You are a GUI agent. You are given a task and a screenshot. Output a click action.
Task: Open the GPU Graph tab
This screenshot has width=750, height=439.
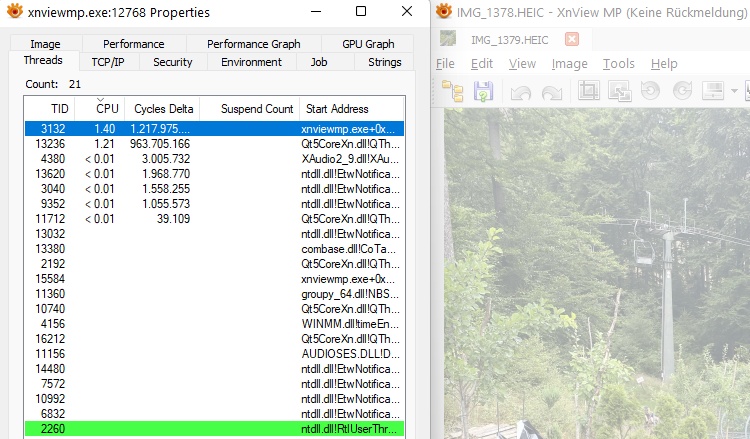click(368, 44)
